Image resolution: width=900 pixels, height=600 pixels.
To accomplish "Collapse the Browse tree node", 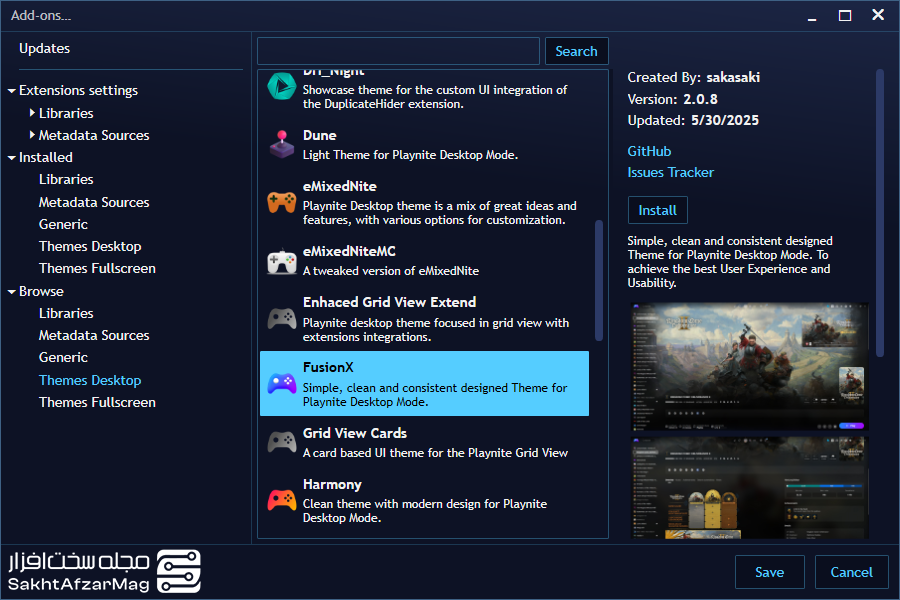I will [11, 292].
